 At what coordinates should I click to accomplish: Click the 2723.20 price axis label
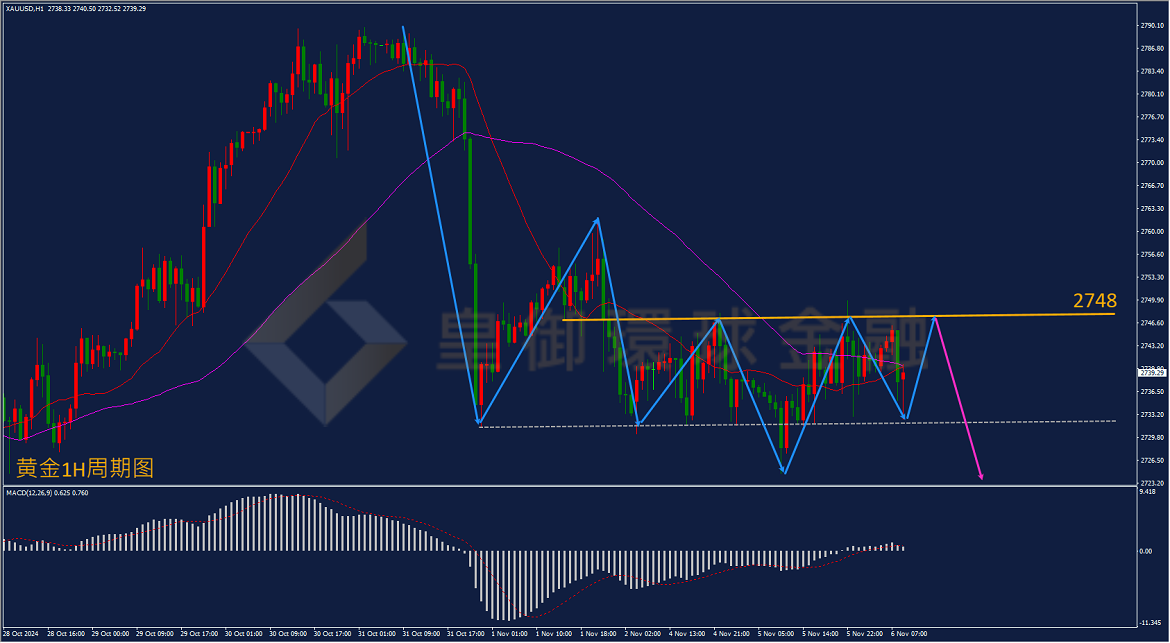tap(1153, 483)
